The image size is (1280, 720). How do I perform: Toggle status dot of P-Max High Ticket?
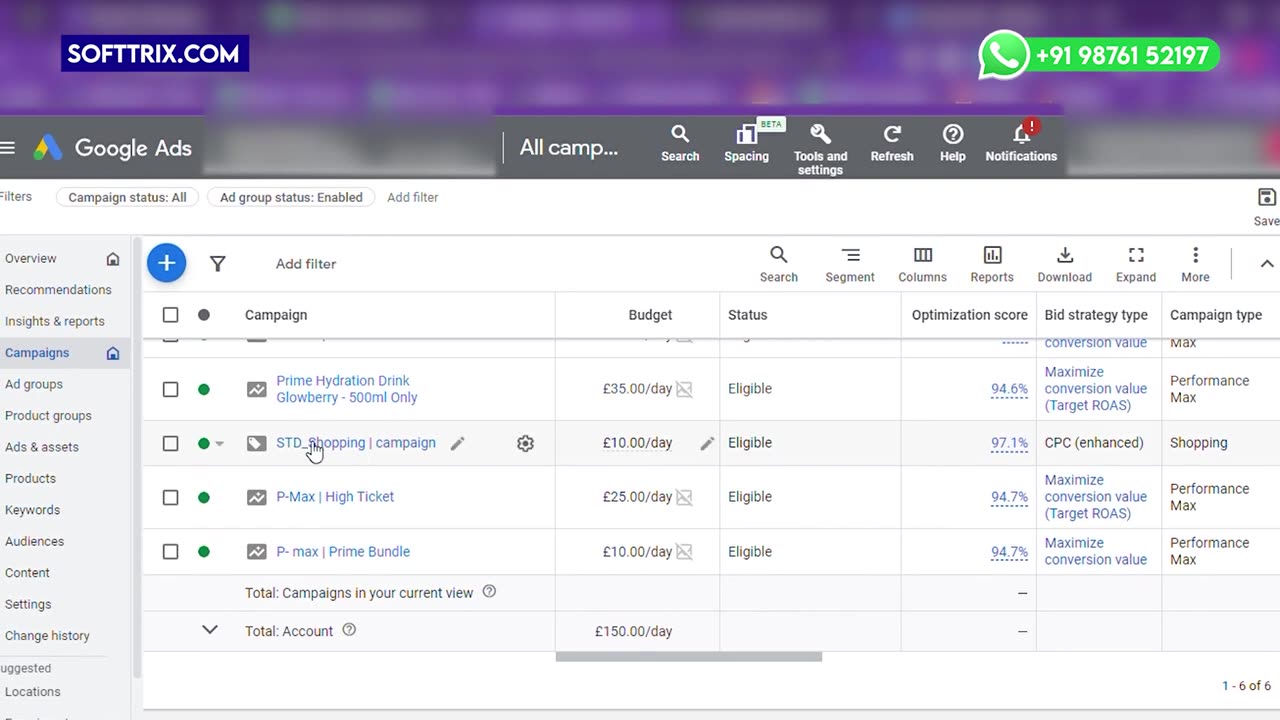coord(204,497)
